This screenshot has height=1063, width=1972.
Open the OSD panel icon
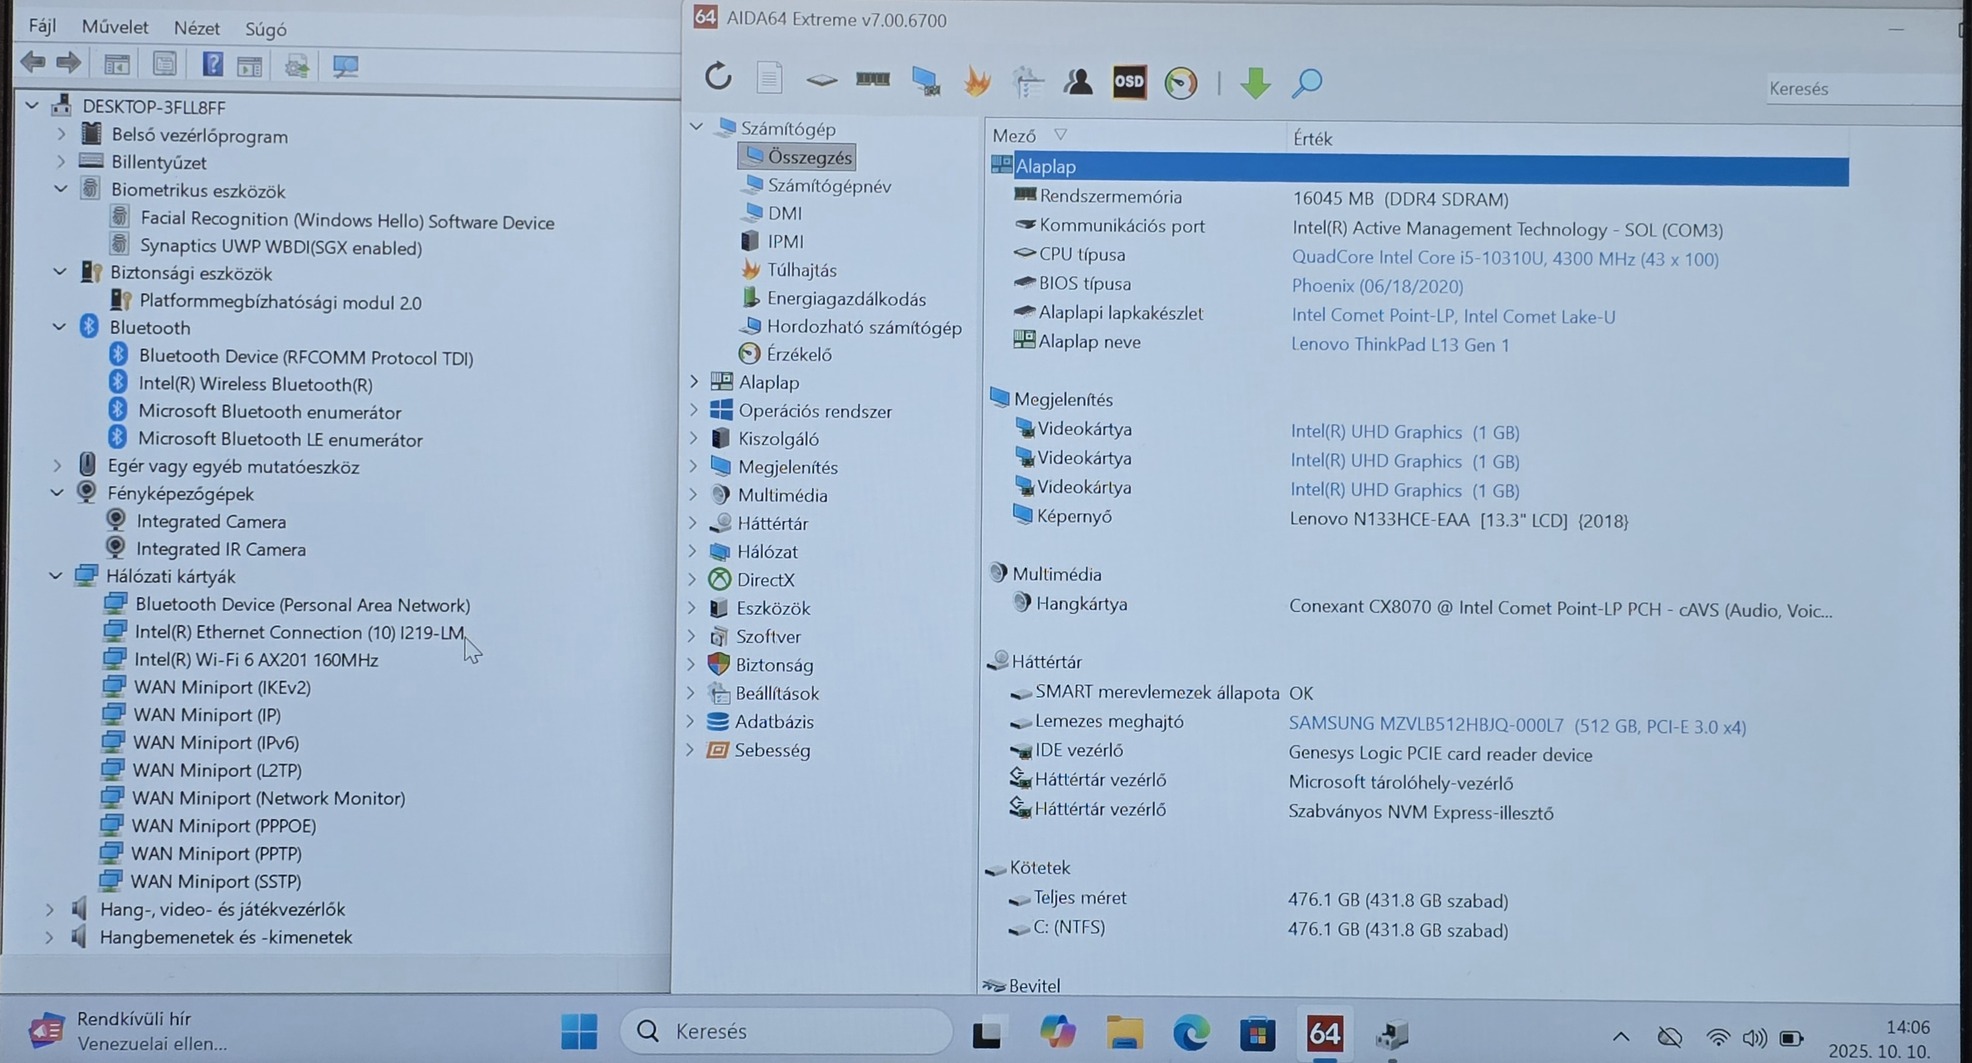pos(1129,82)
